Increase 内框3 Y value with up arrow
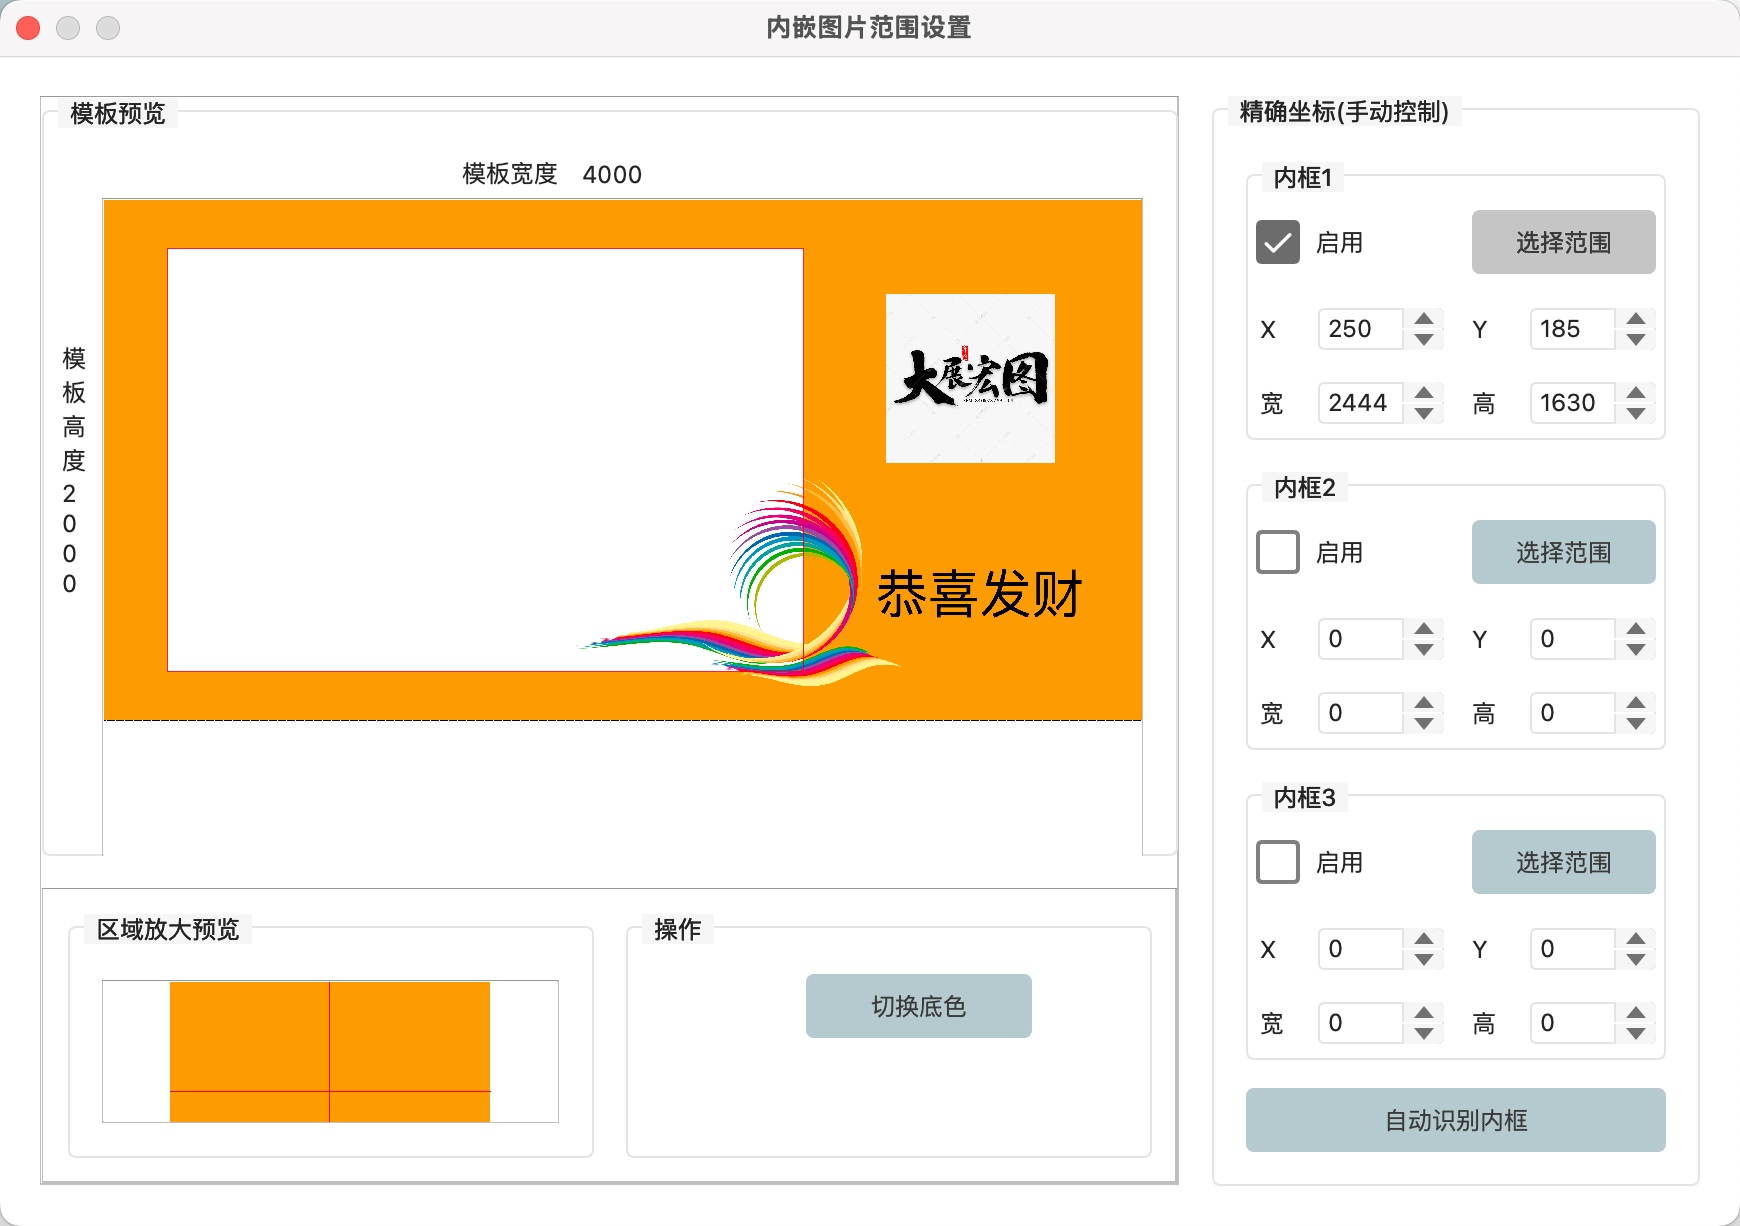The image size is (1740, 1226). pos(1636,939)
